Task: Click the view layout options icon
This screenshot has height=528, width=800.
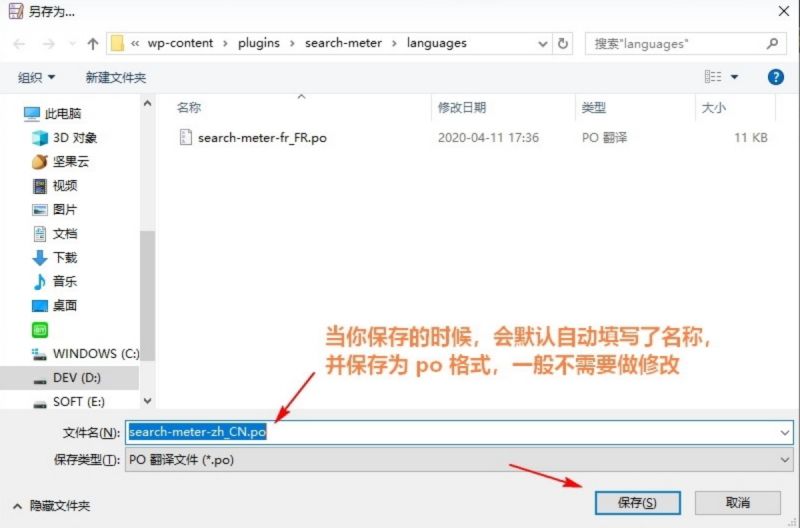Action: [x=714, y=77]
